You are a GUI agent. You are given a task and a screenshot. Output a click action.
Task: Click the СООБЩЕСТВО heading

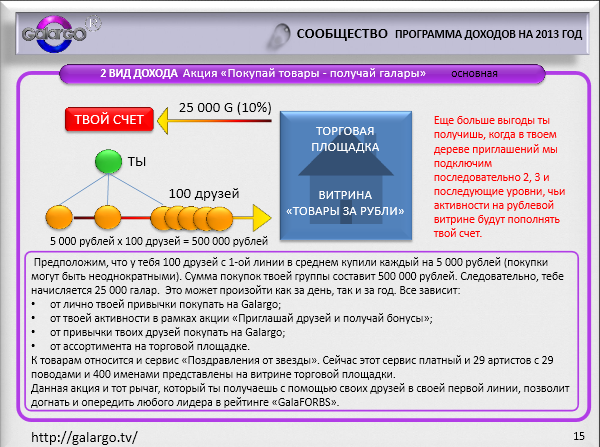tap(342, 34)
